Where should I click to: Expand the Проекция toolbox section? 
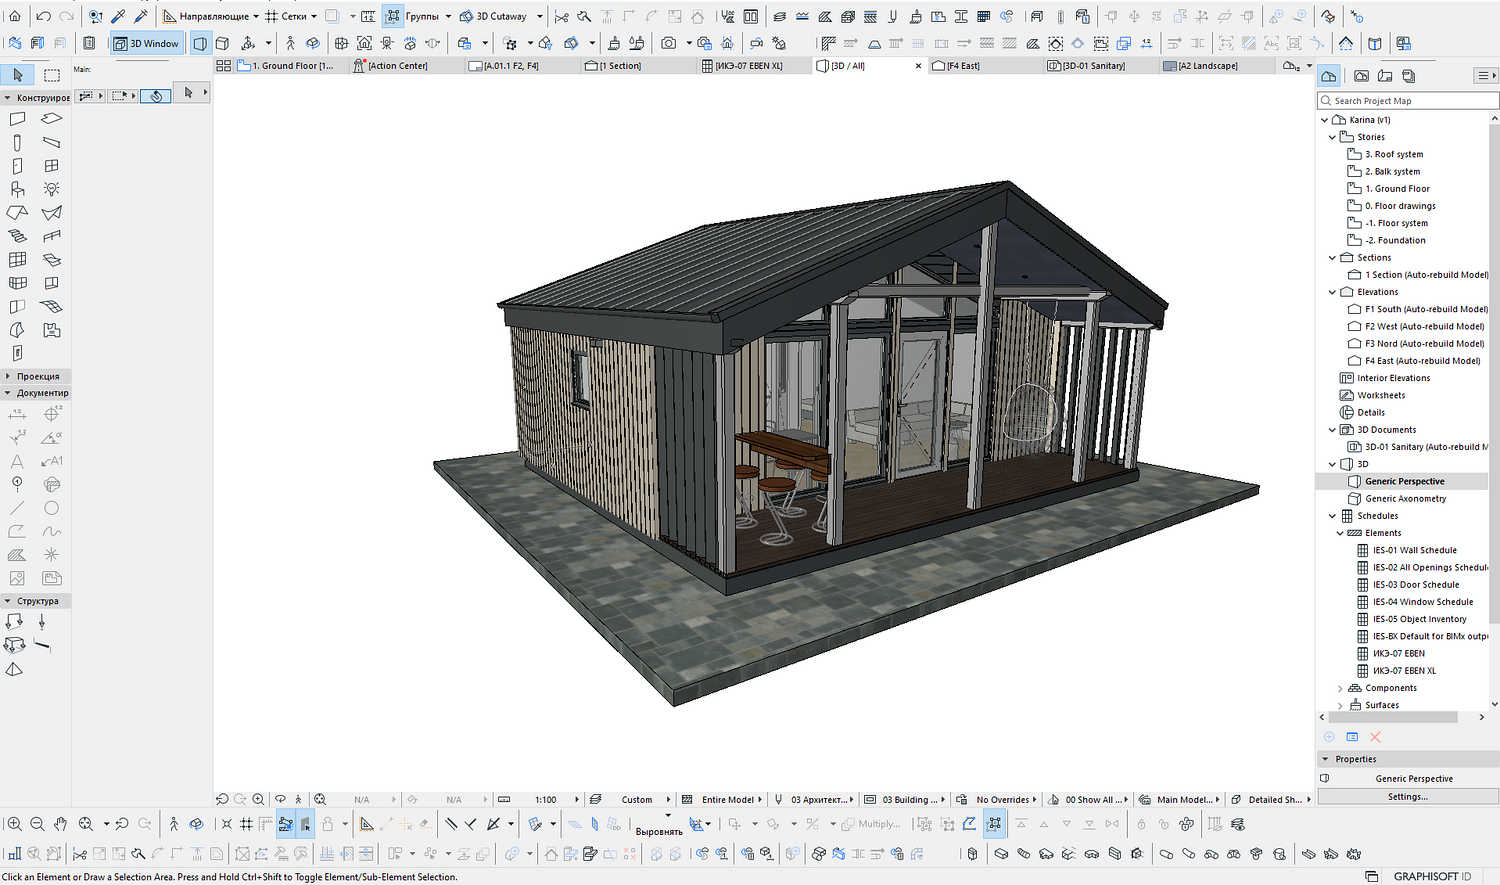8,376
